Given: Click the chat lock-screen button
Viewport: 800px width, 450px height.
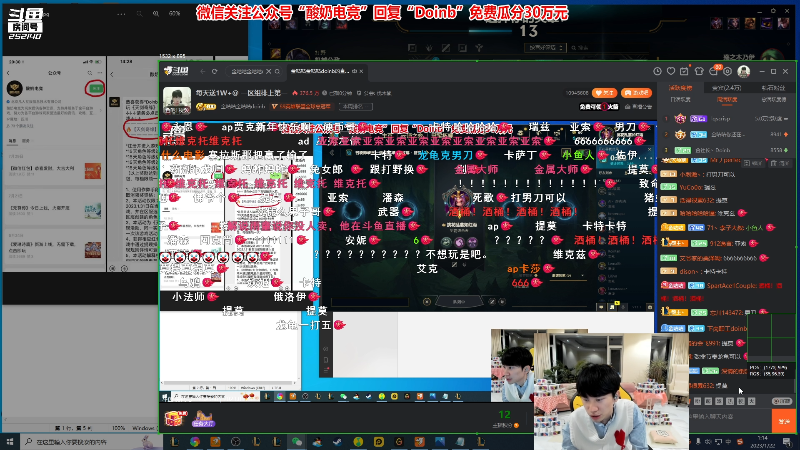Looking at the screenshot, I should pos(754,163).
